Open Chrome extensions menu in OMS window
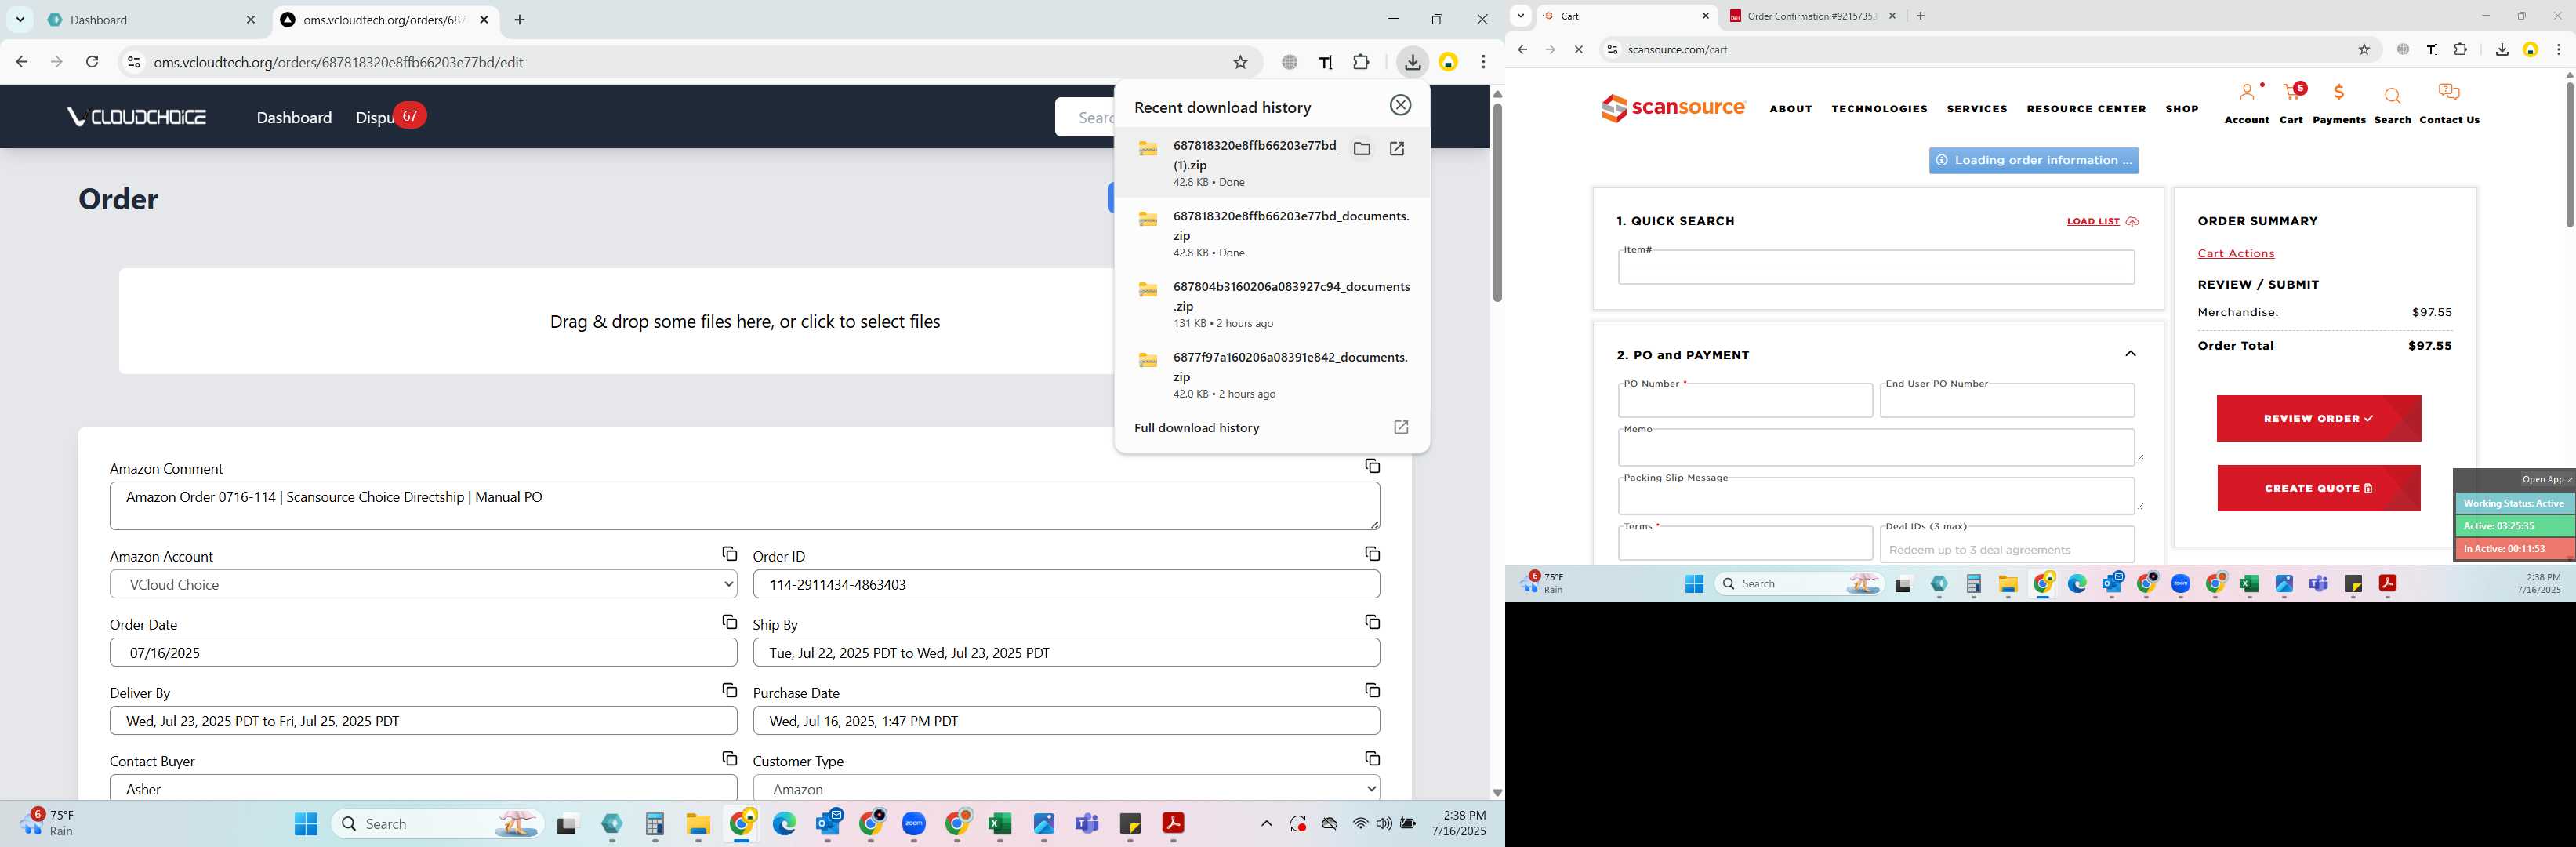 [1361, 62]
